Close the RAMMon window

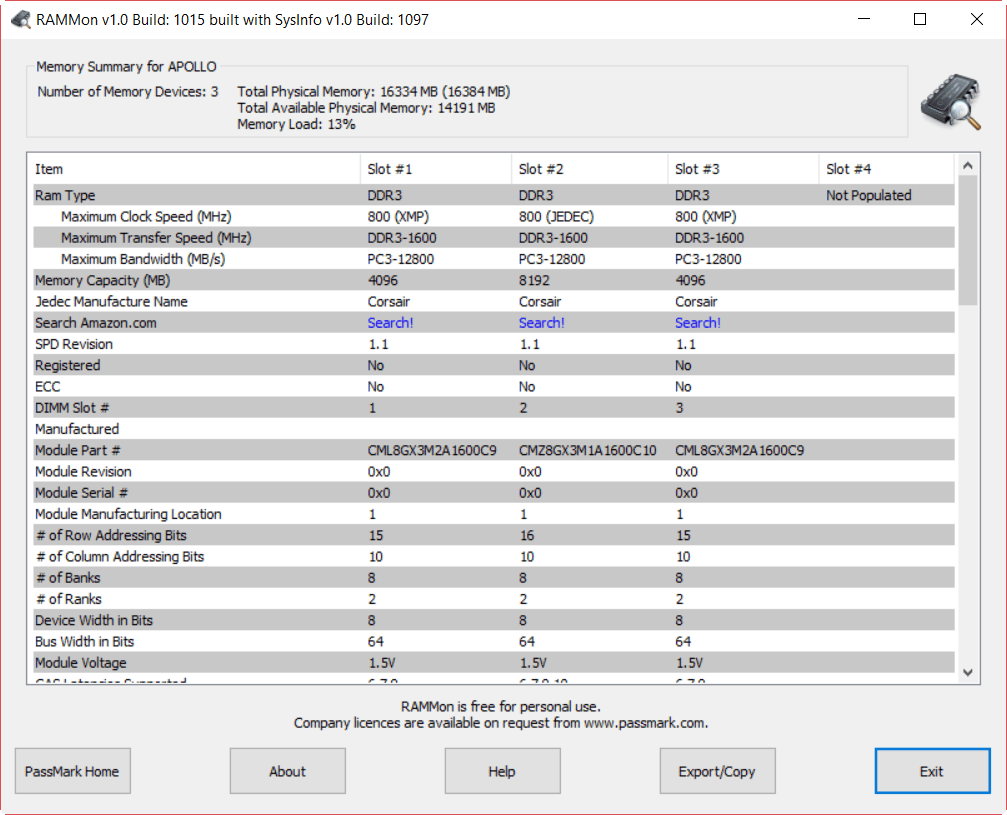pyautogui.click(x=977, y=19)
